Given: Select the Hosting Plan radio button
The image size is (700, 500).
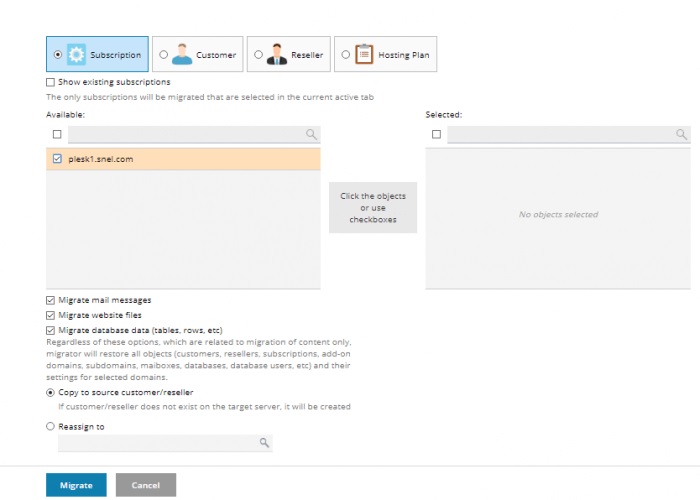Looking at the screenshot, I should 346,54.
